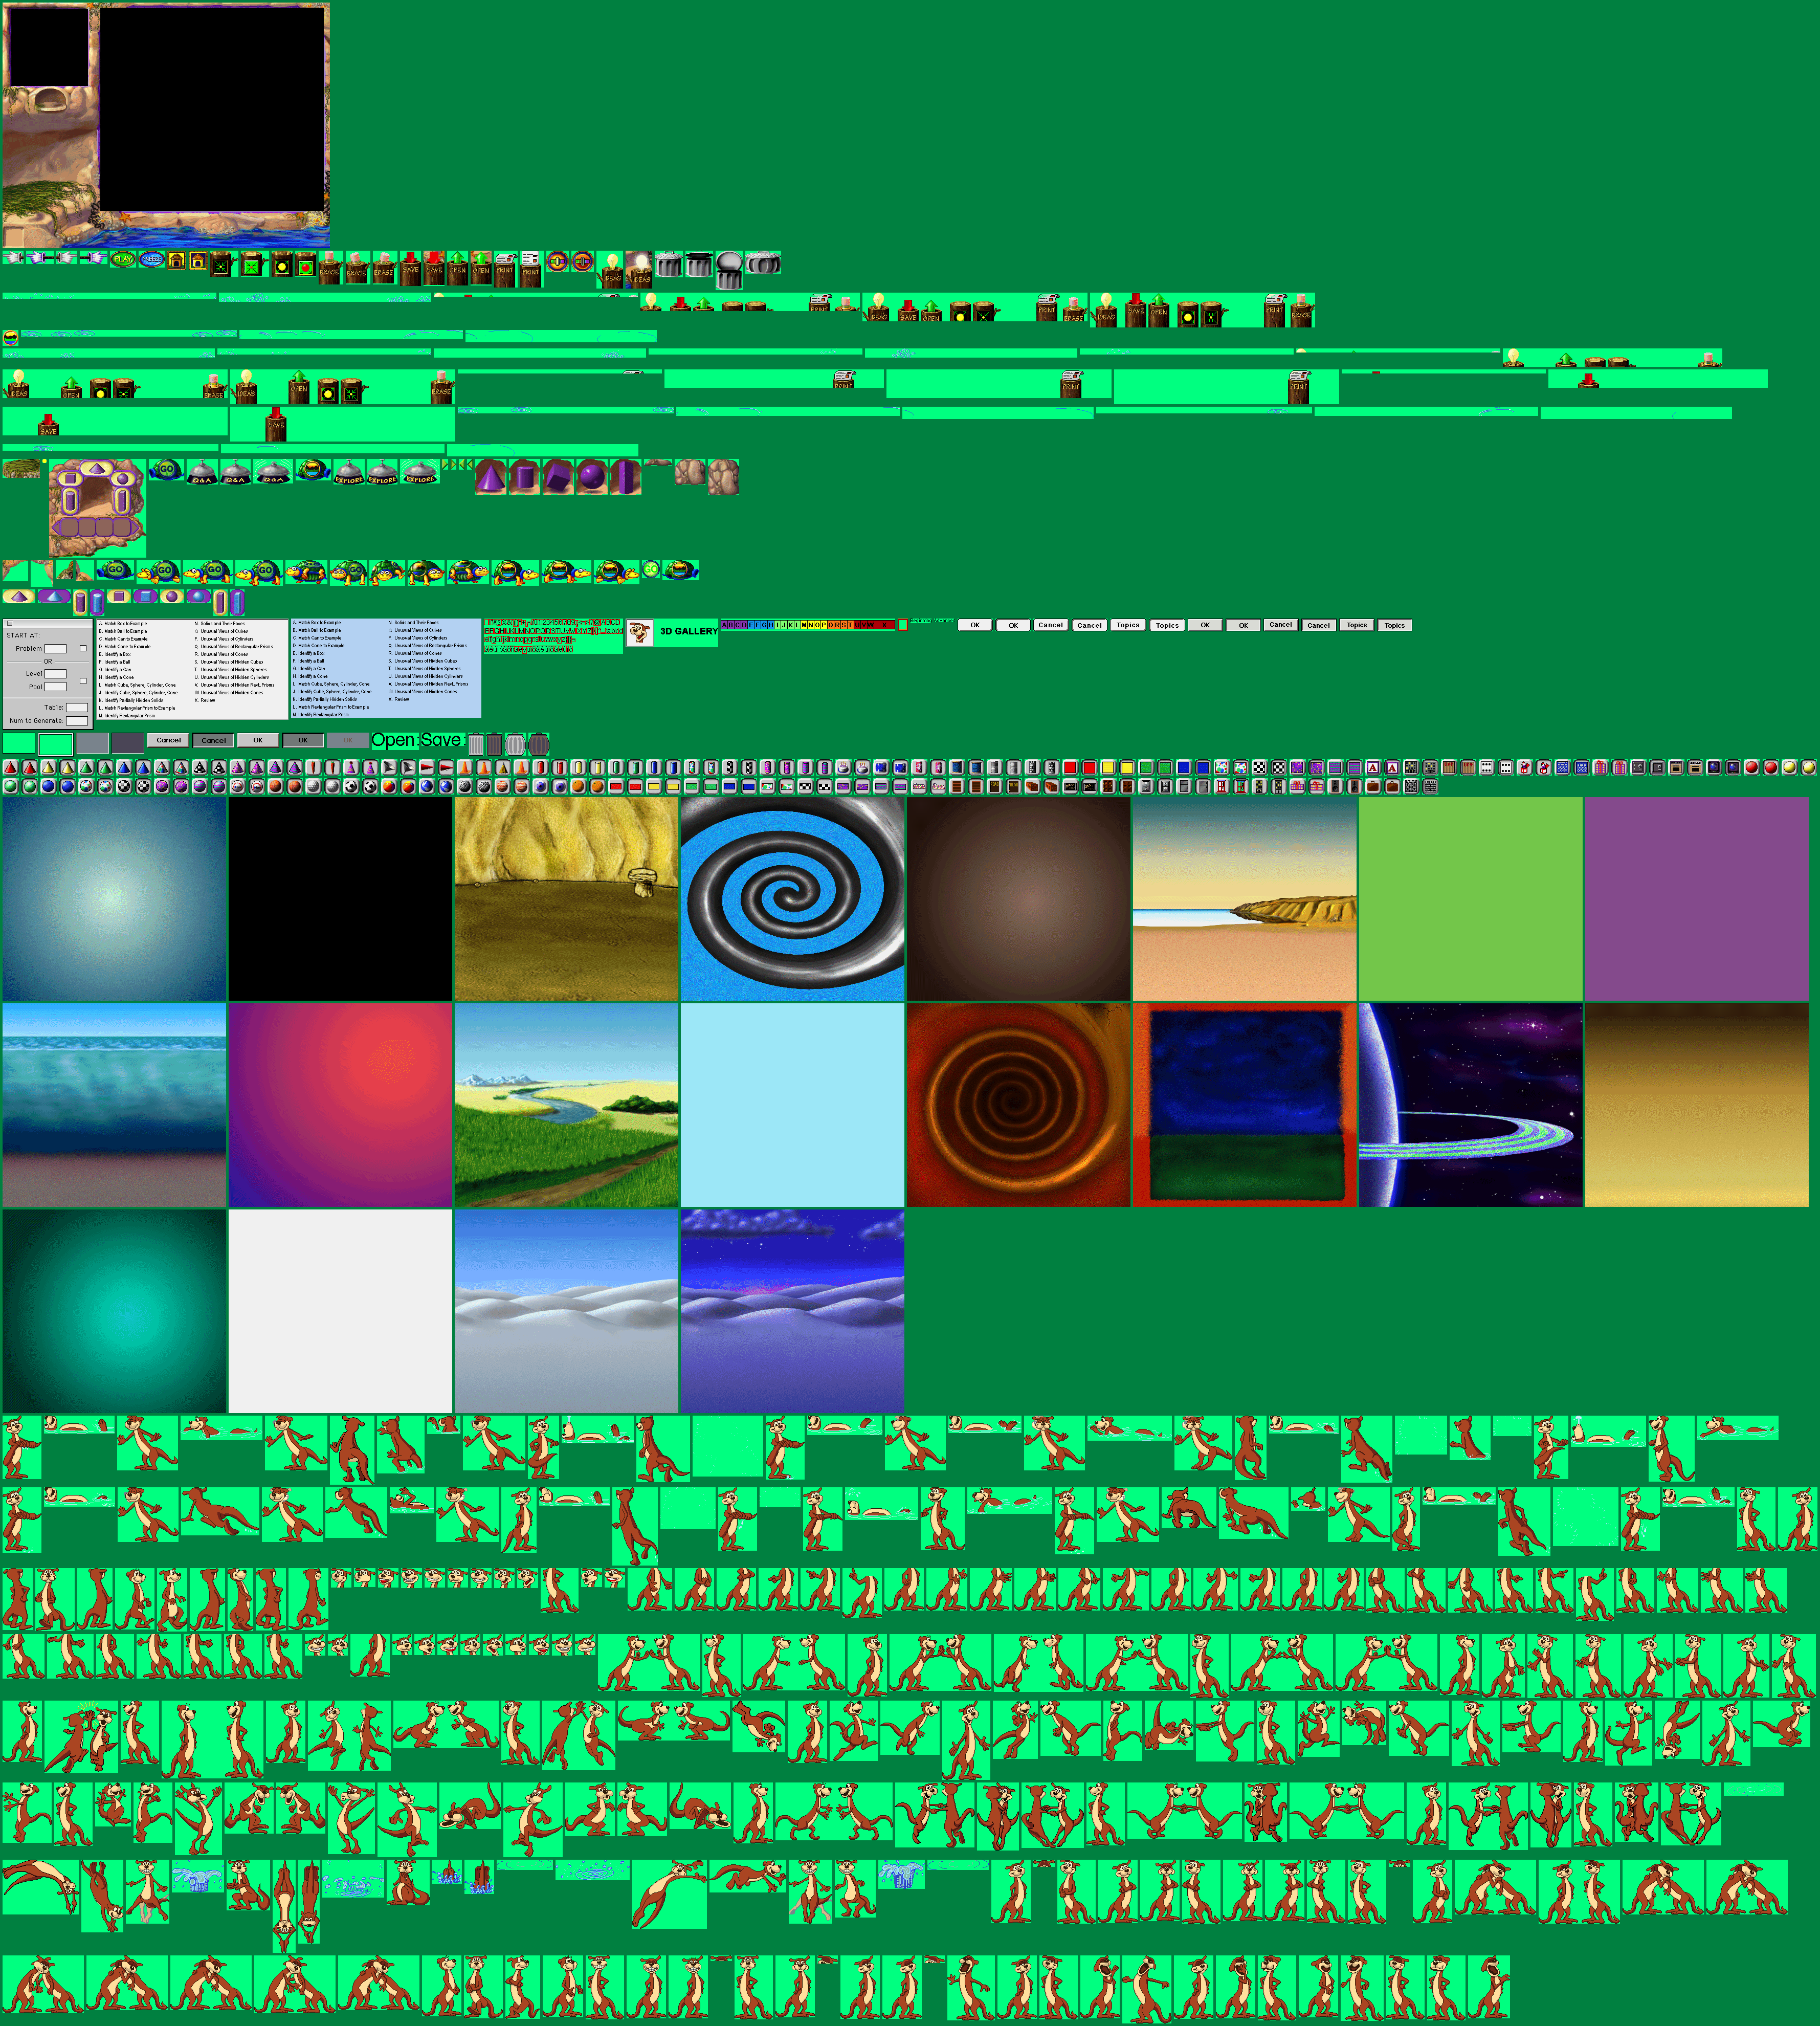Click the 'Save:' label

[443, 740]
